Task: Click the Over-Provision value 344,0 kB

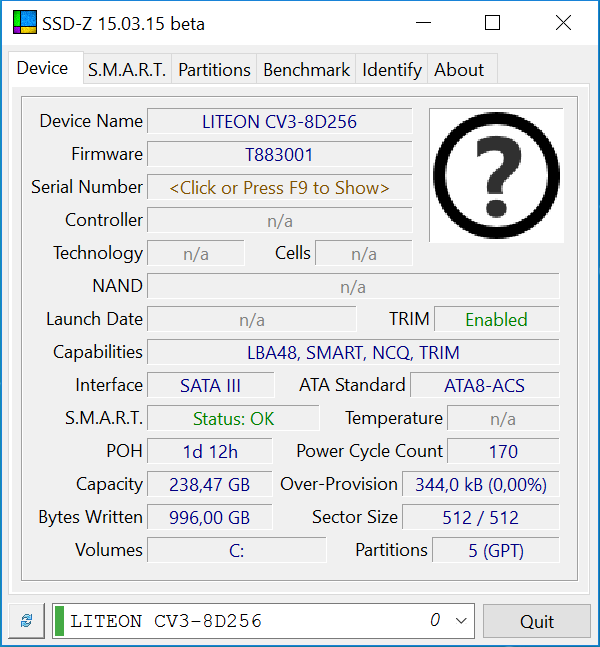Action: (481, 484)
